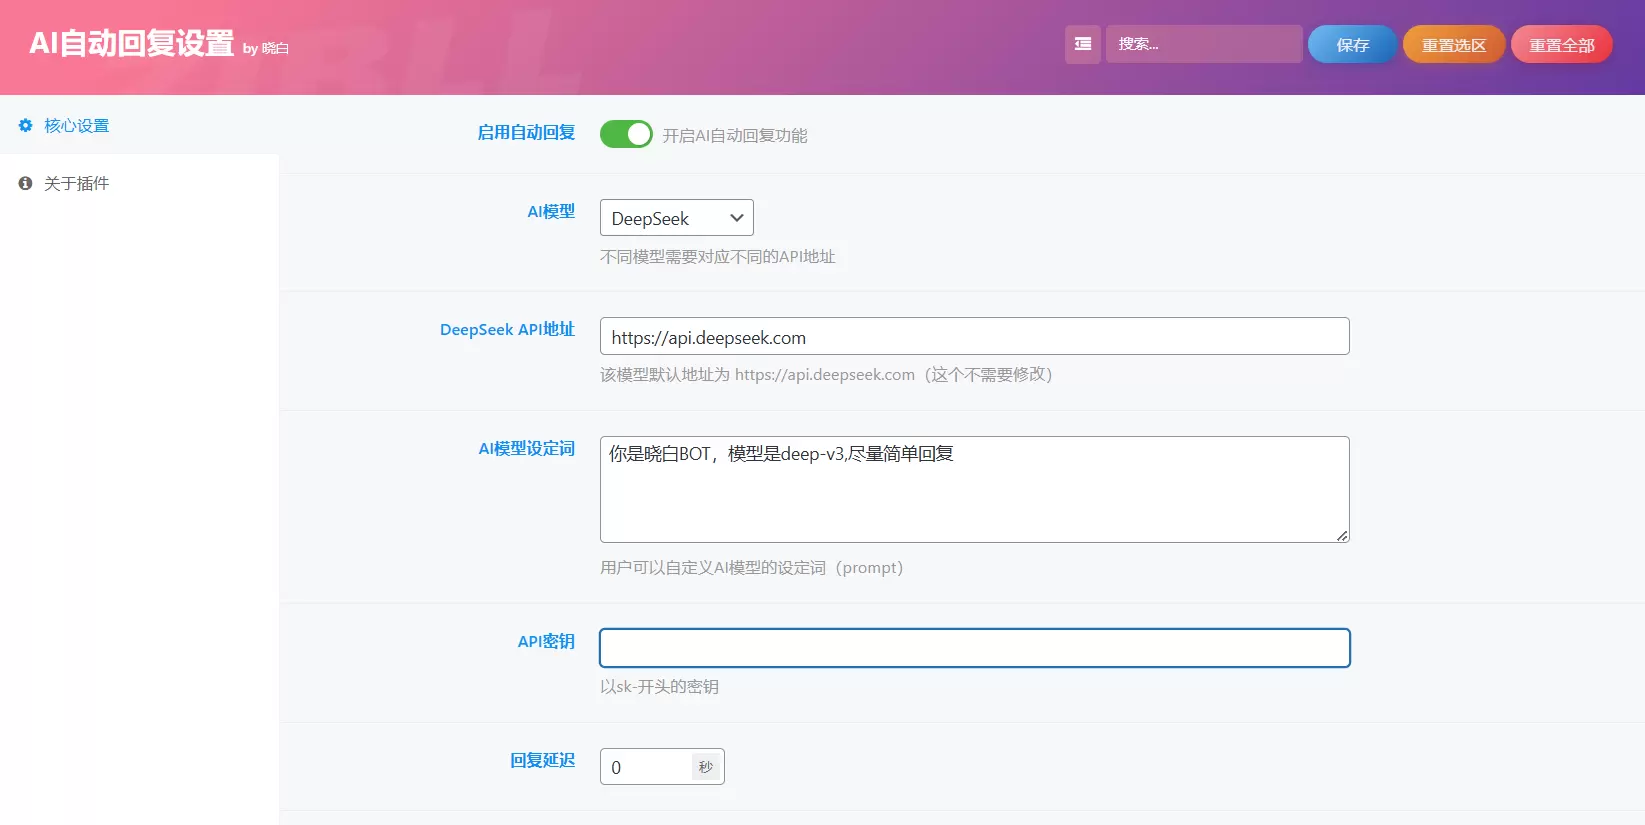The height and width of the screenshot is (825, 1645).
Task: Focus the 搜索 search box
Action: (1204, 44)
